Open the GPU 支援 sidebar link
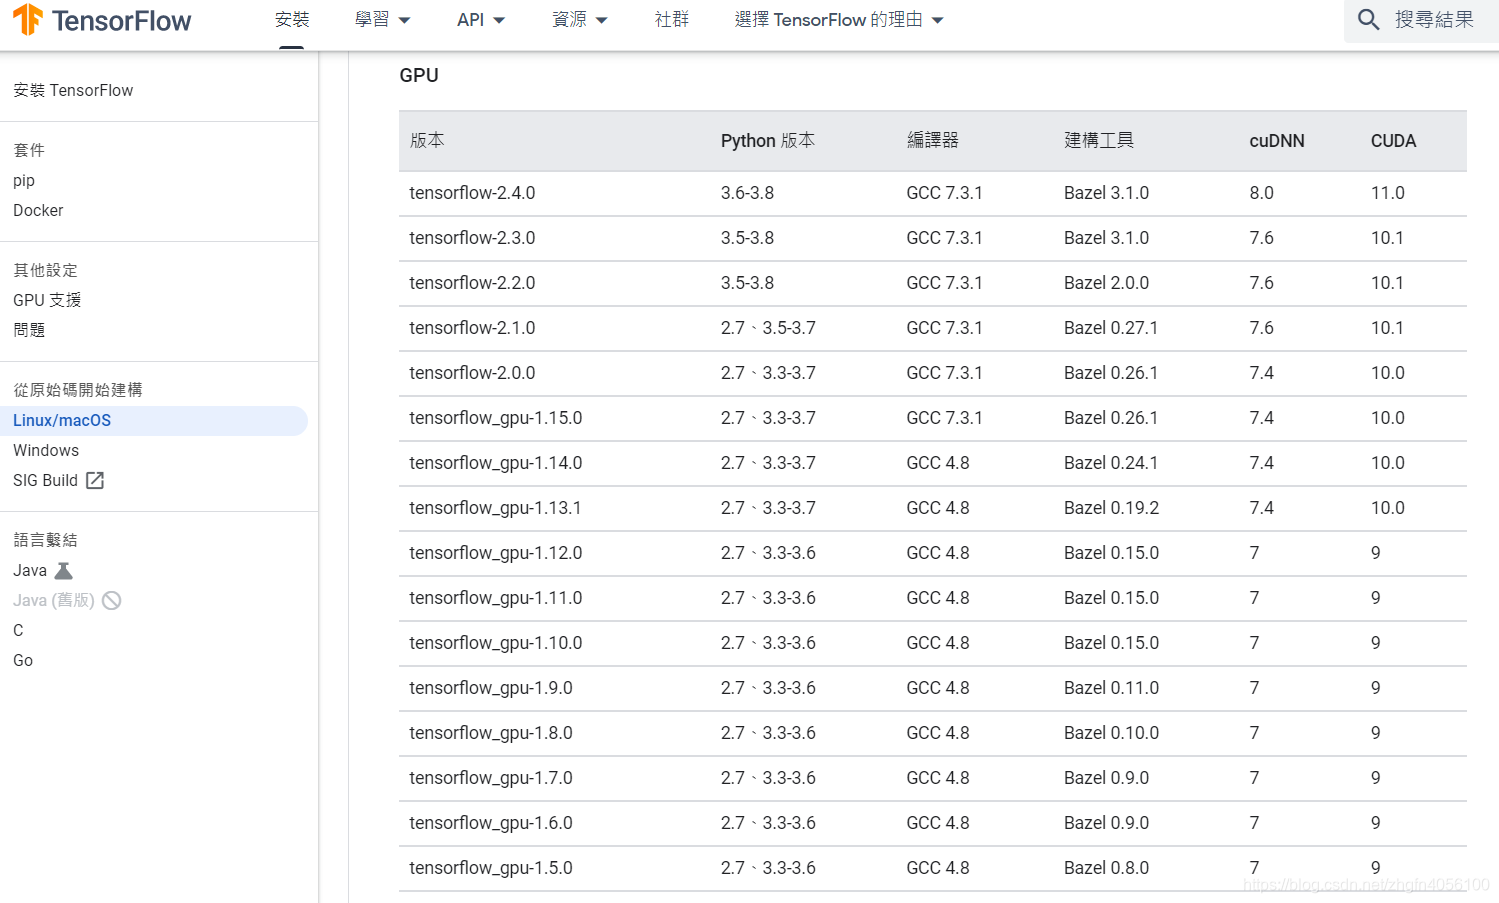1499x903 pixels. pyautogui.click(x=47, y=301)
